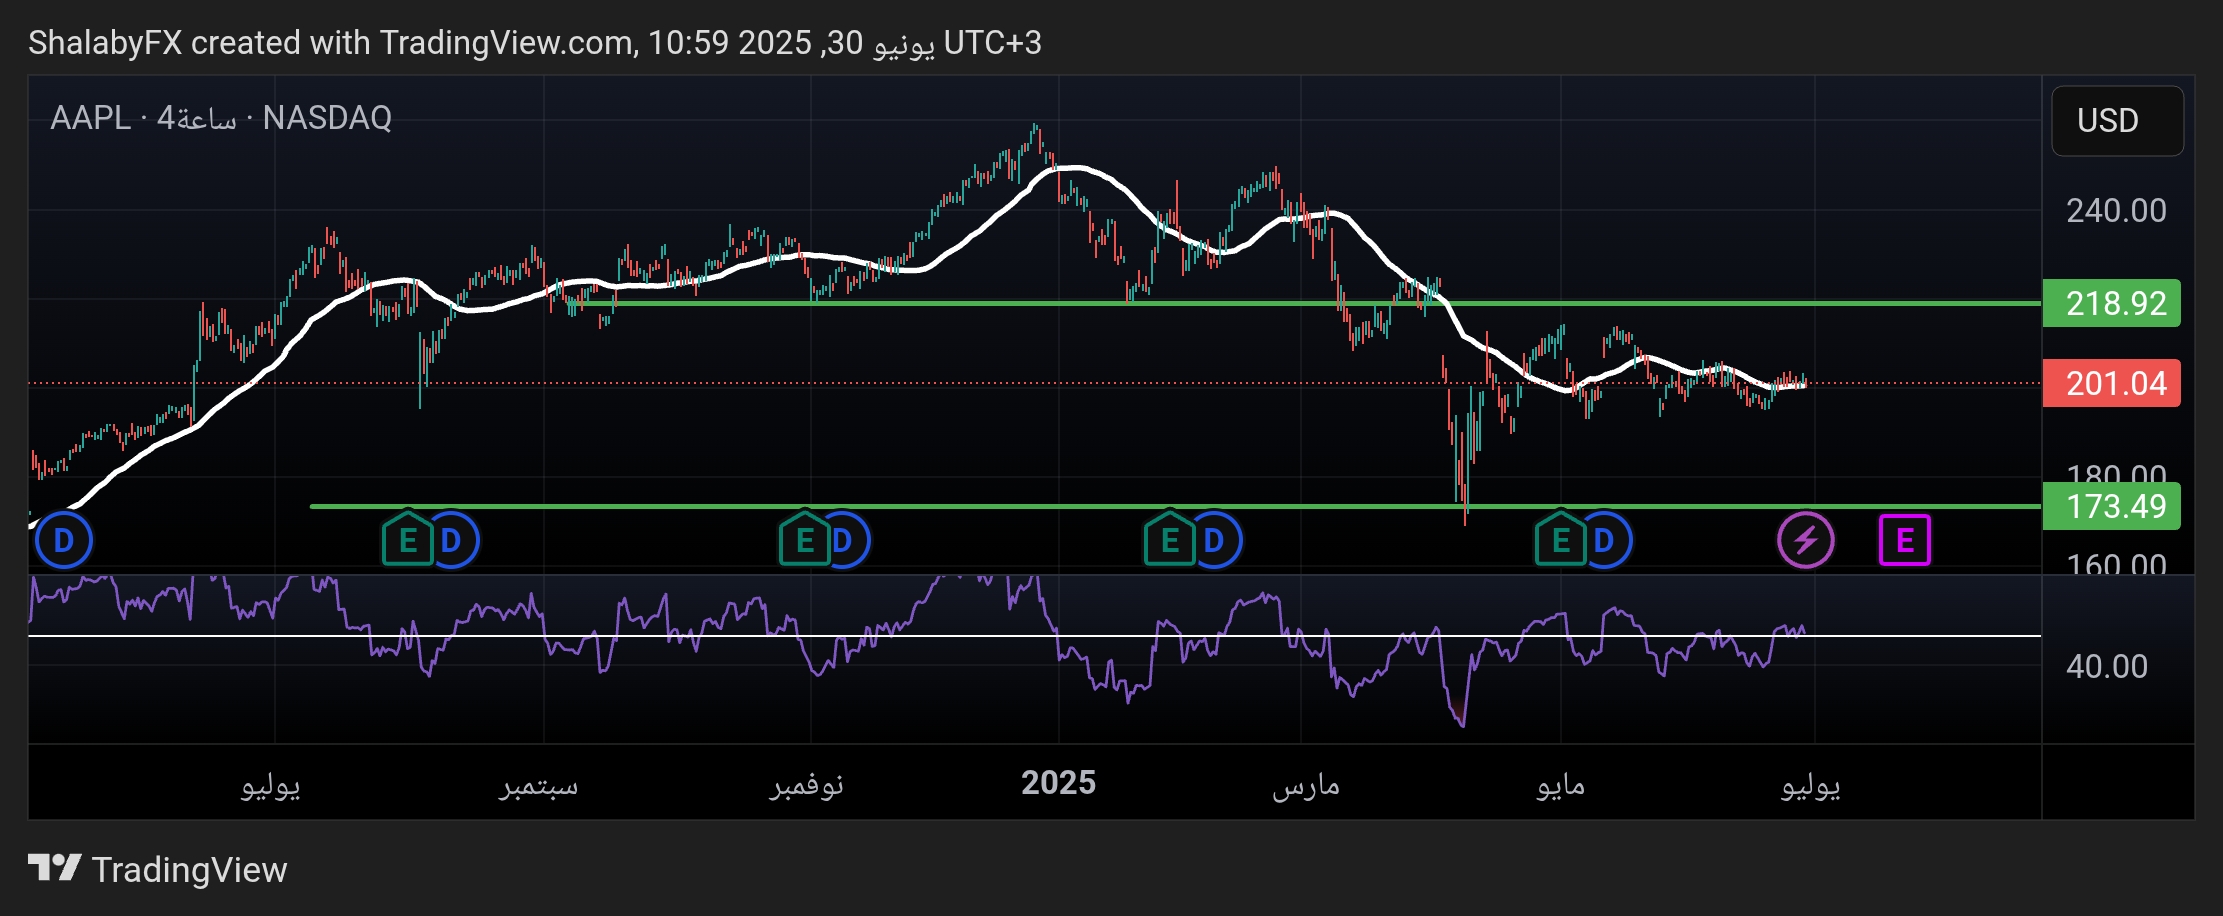Click the 4ساعة interval text in legend

pos(197,118)
